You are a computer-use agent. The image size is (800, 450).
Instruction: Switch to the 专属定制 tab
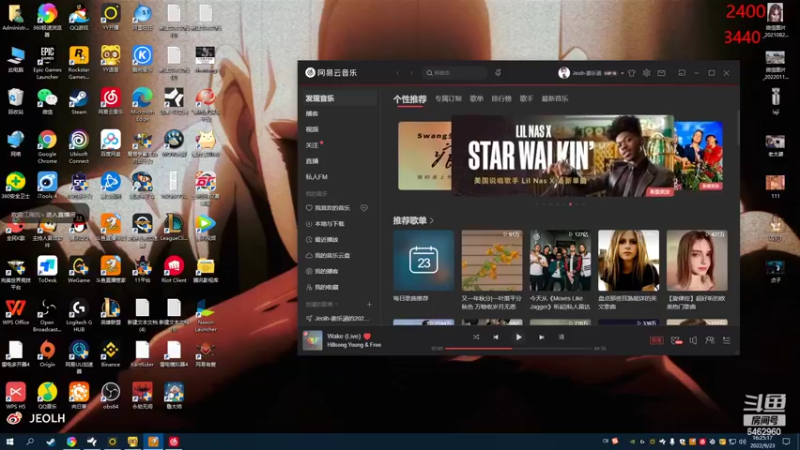(448, 98)
